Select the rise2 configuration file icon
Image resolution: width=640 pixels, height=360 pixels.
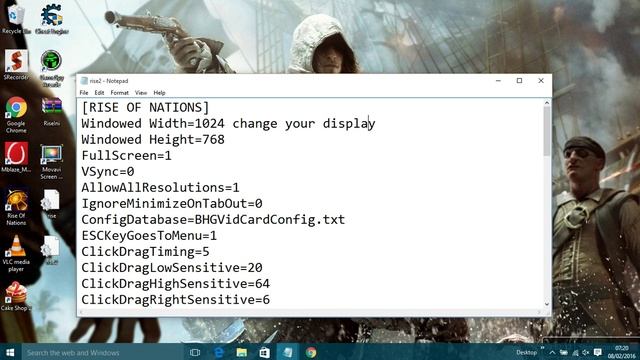coord(51,251)
